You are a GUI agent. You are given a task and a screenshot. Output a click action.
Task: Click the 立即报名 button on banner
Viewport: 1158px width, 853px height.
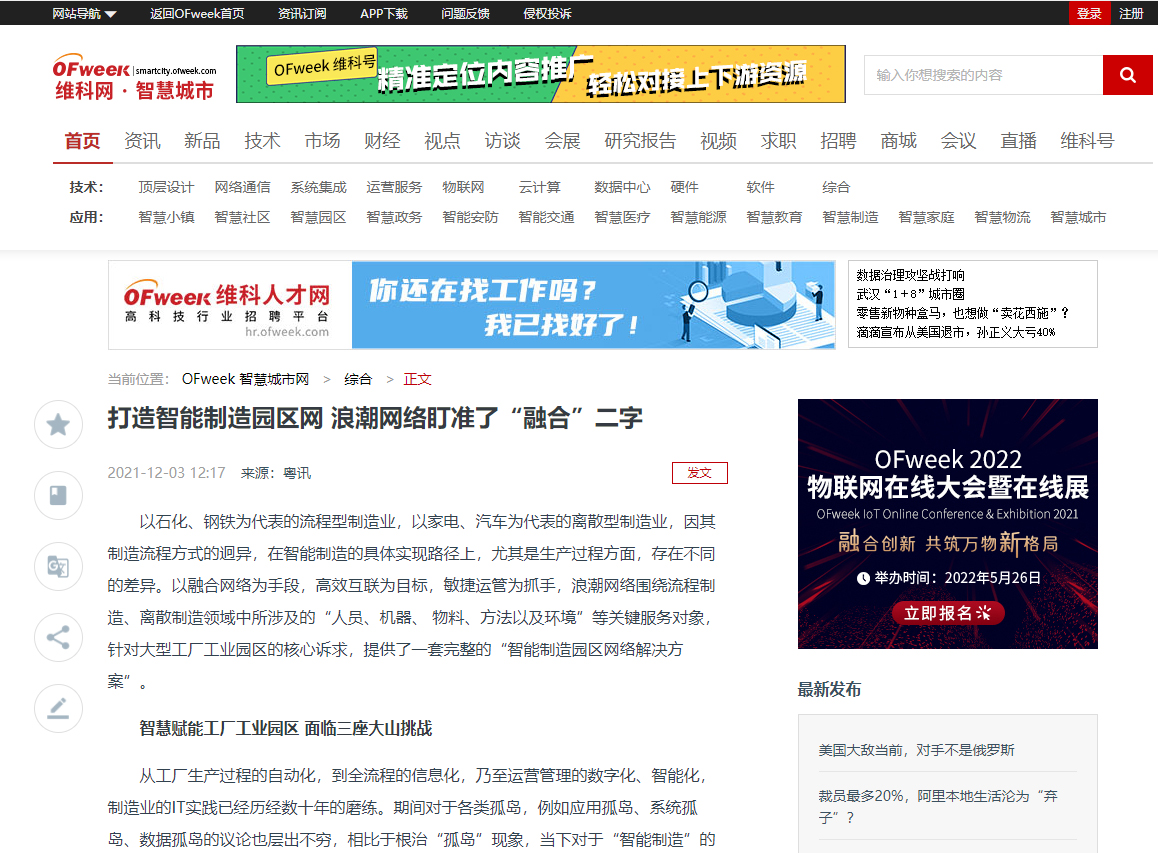click(947, 613)
